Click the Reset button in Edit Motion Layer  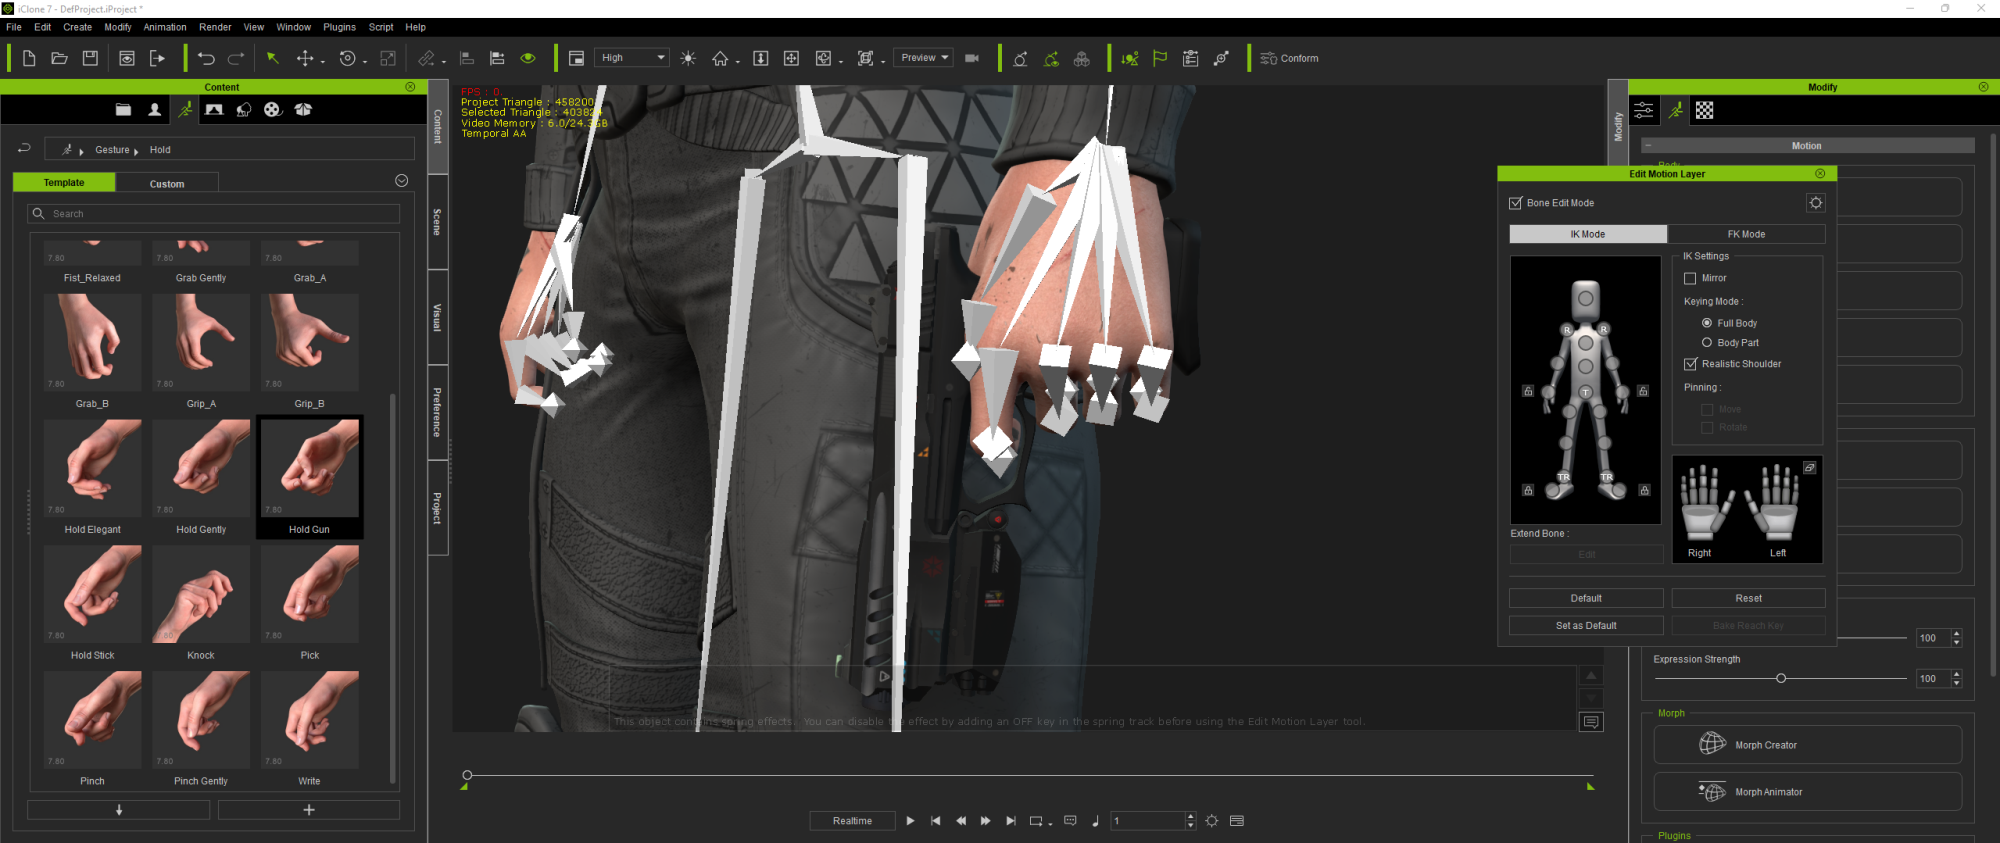[x=1748, y=598]
